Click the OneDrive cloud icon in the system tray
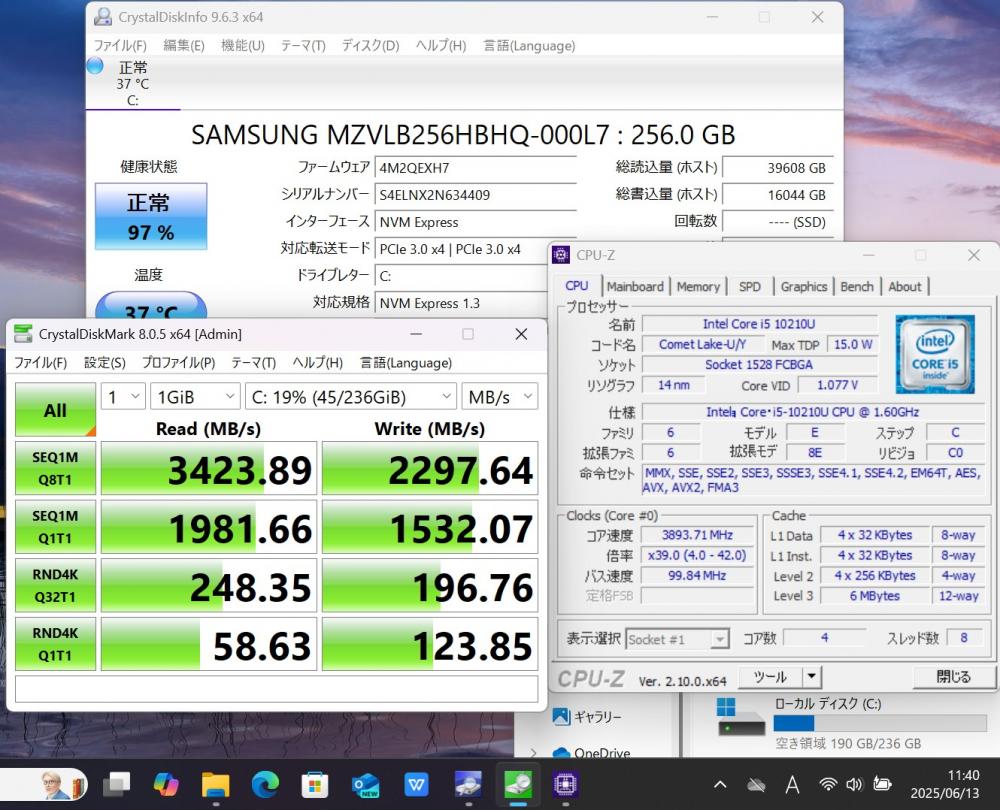 756,785
